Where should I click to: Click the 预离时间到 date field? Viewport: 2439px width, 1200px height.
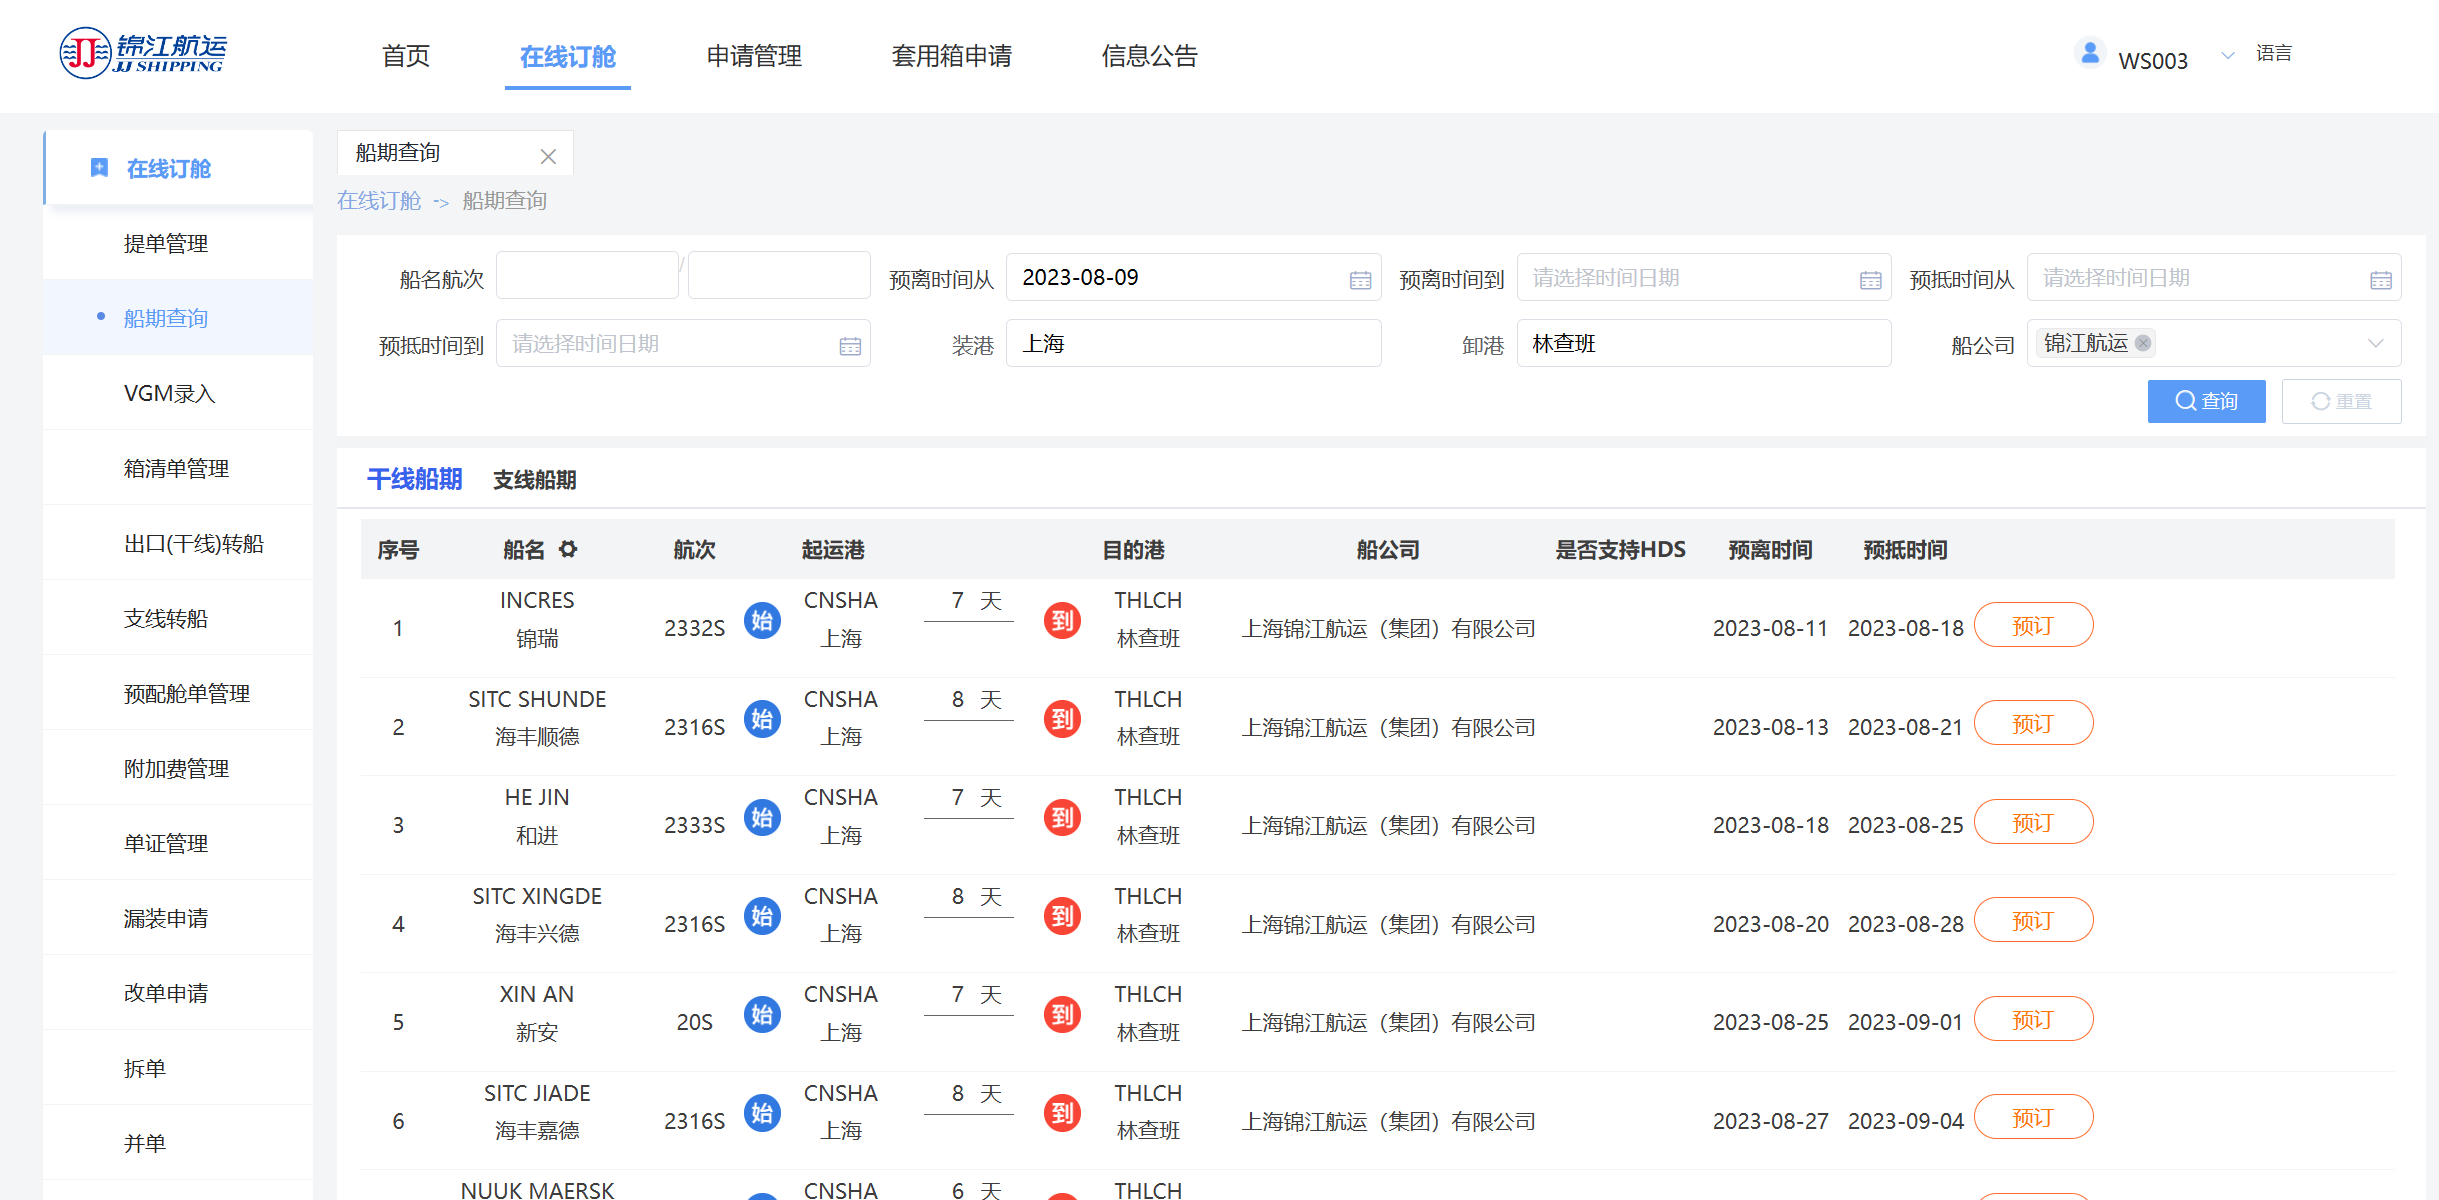[1704, 278]
